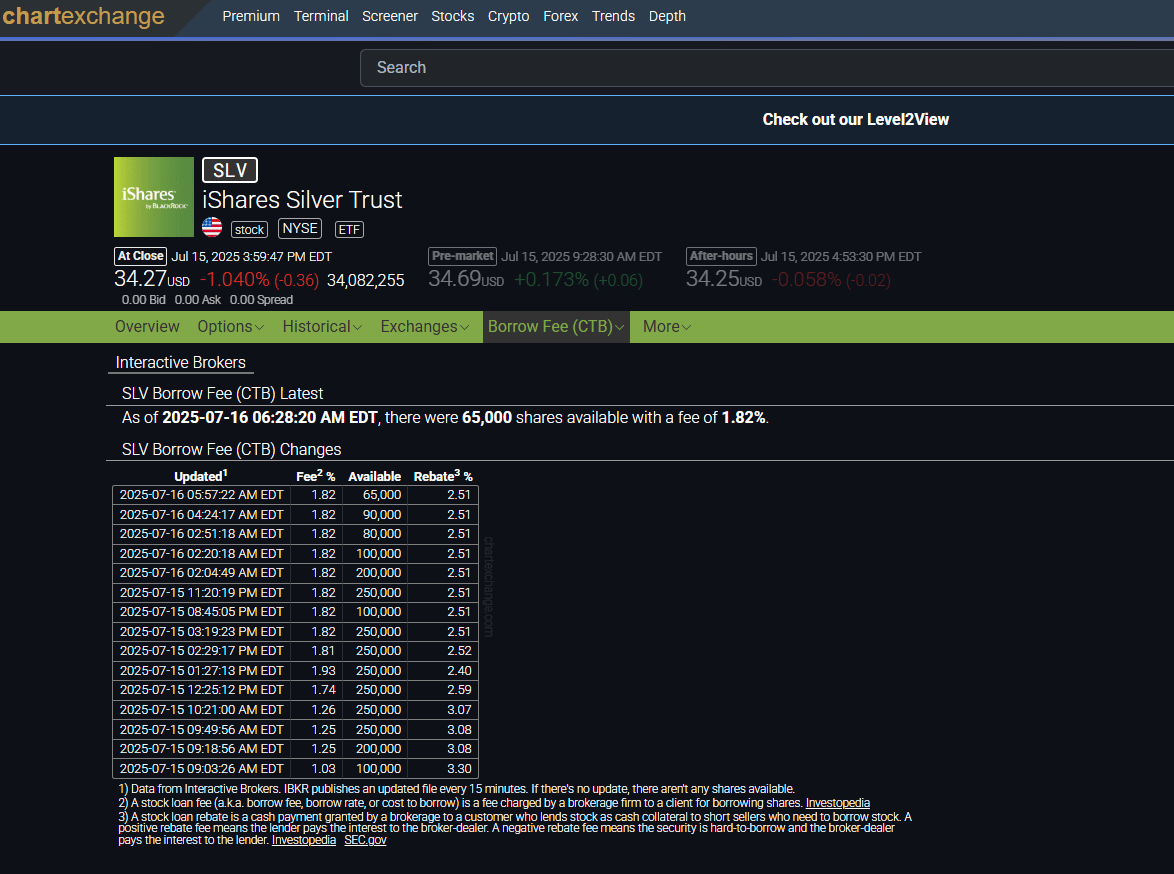
Task: Open the Forex navigation link
Action: pos(560,16)
